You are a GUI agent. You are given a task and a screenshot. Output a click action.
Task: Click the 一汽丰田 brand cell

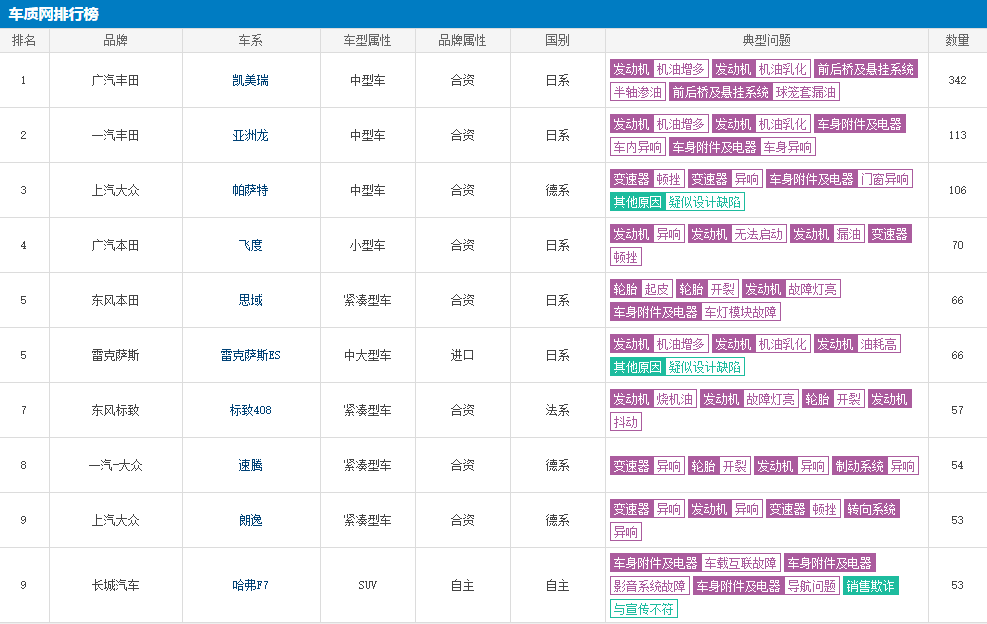click(x=115, y=135)
